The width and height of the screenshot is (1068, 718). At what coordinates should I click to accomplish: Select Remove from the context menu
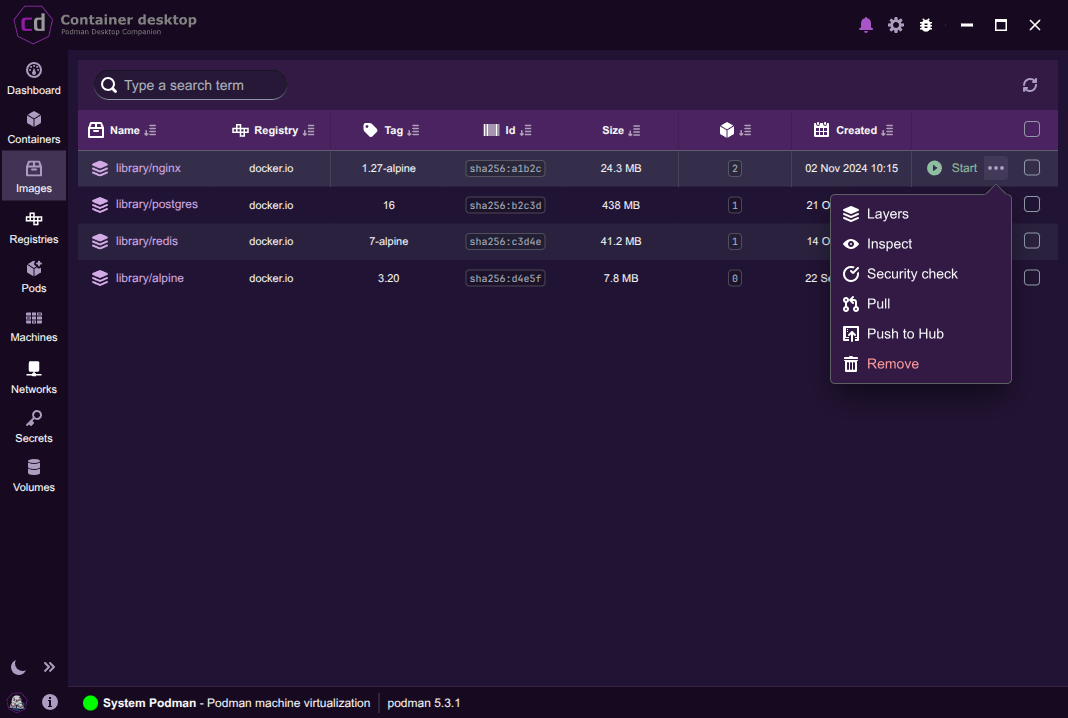(921, 364)
